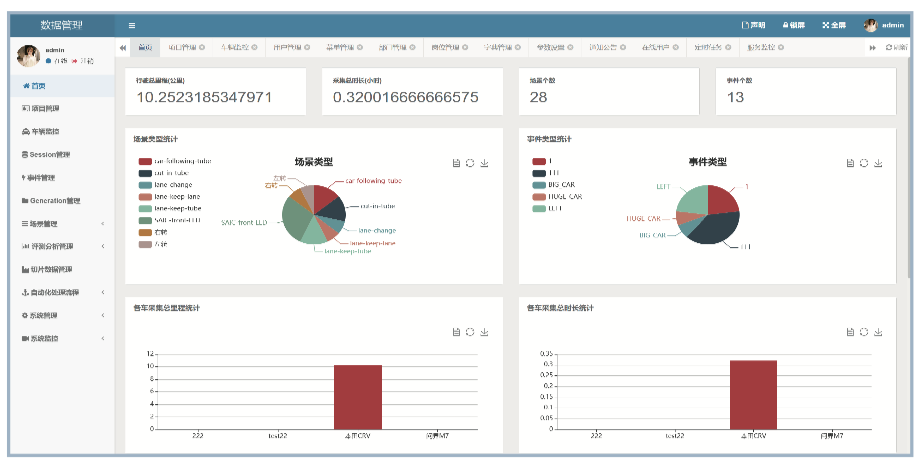
Task: Expand the 系统监控 sidebar submenu
Action: 62,338
